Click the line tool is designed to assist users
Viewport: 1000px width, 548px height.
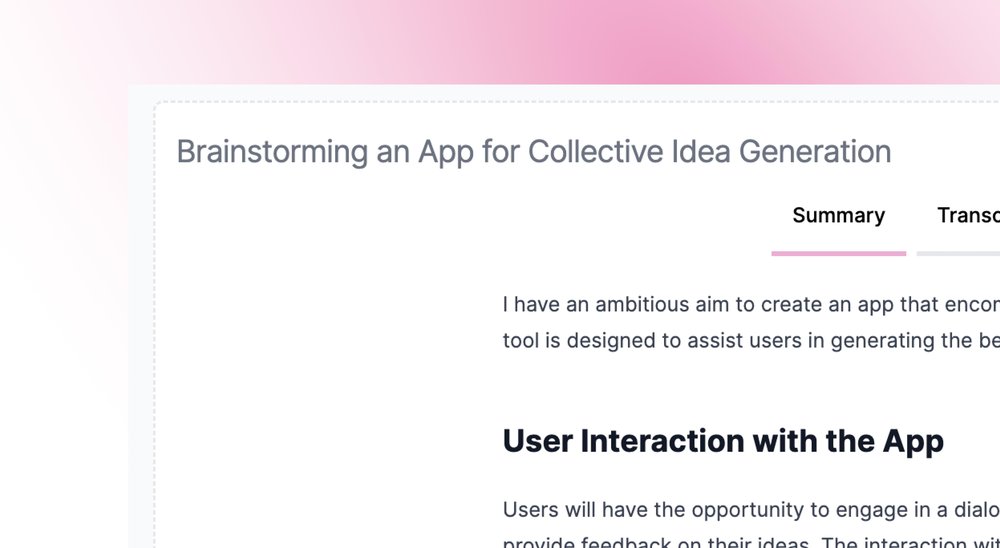751,341
